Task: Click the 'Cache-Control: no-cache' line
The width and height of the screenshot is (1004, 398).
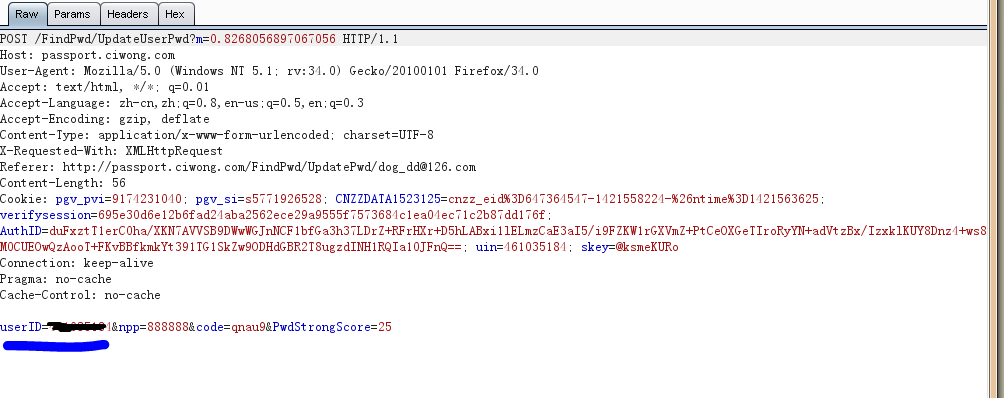Action: 80,295
